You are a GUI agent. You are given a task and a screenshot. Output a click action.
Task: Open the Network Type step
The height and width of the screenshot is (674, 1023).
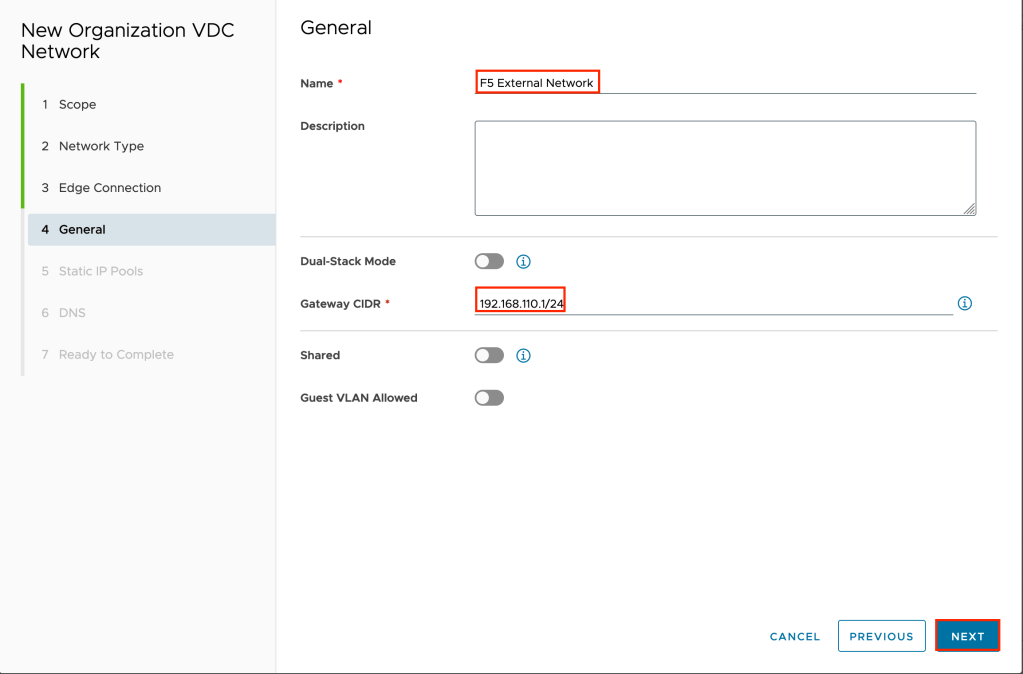click(101, 146)
